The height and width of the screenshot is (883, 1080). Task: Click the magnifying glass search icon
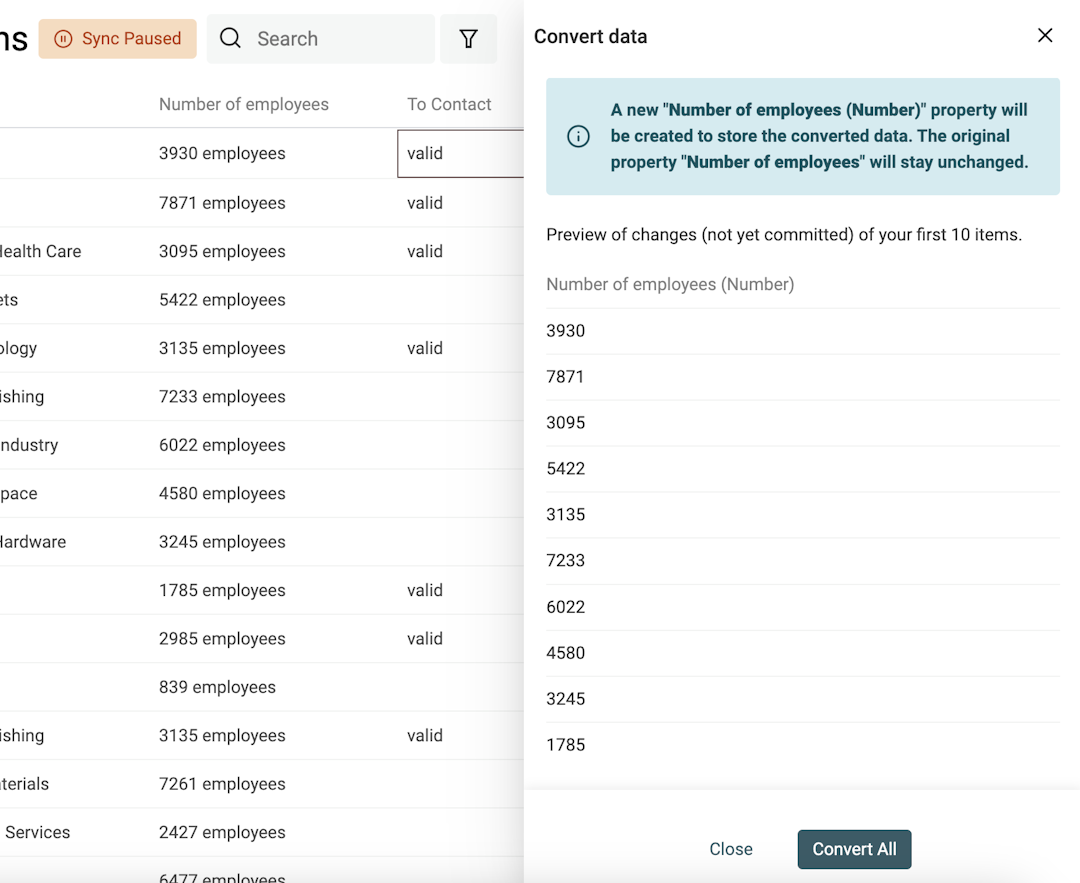(x=230, y=38)
